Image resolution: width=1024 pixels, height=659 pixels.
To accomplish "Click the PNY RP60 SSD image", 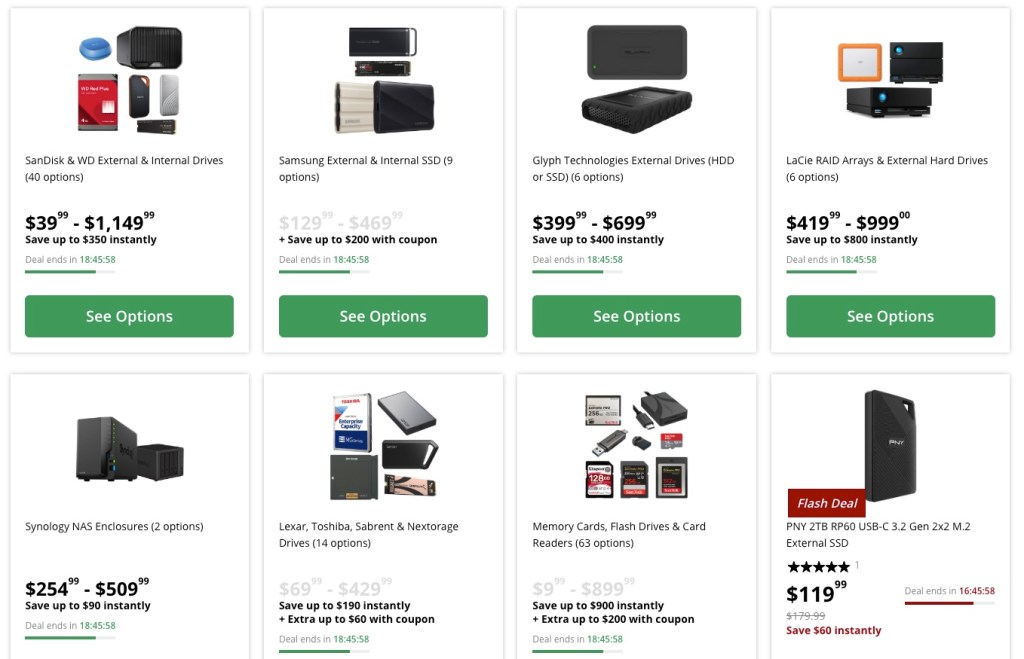I will 890,446.
